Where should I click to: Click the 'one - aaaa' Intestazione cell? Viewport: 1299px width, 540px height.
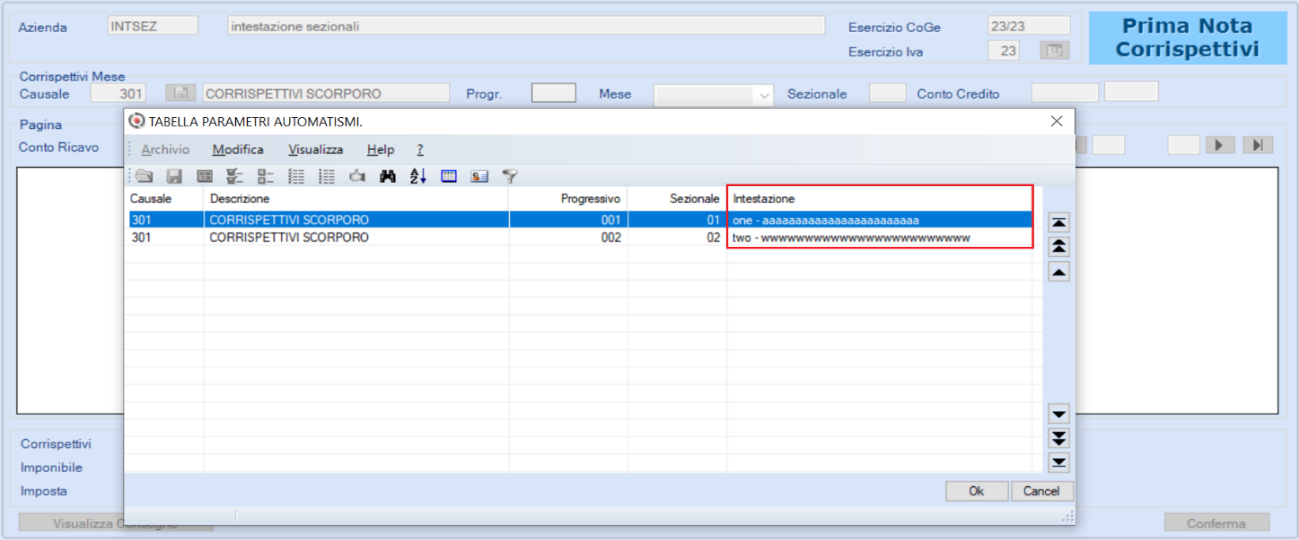point(880,220)
